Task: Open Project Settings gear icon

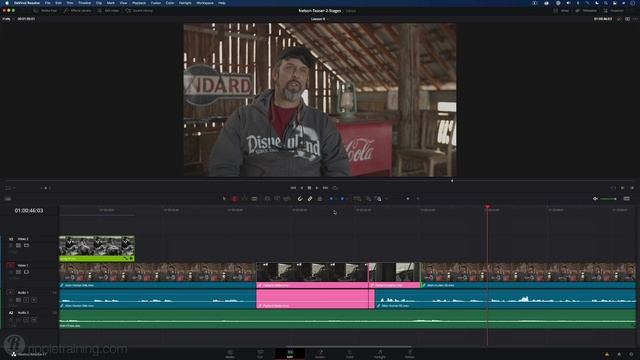Action: coord(631,354)
